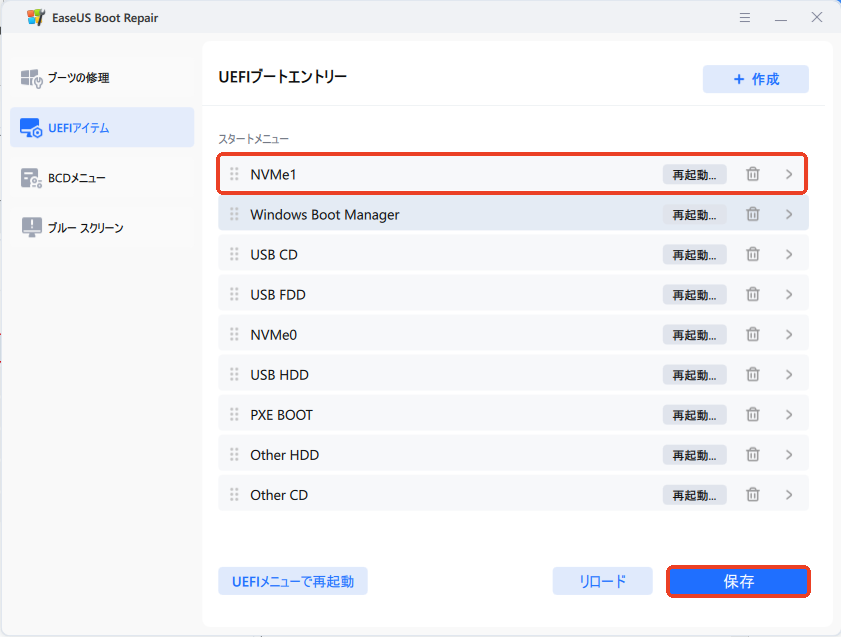Expand the NVMe0 entry arrow
Image resolution: width=841 pixels, height=637 pixels.
pos(789,334)
